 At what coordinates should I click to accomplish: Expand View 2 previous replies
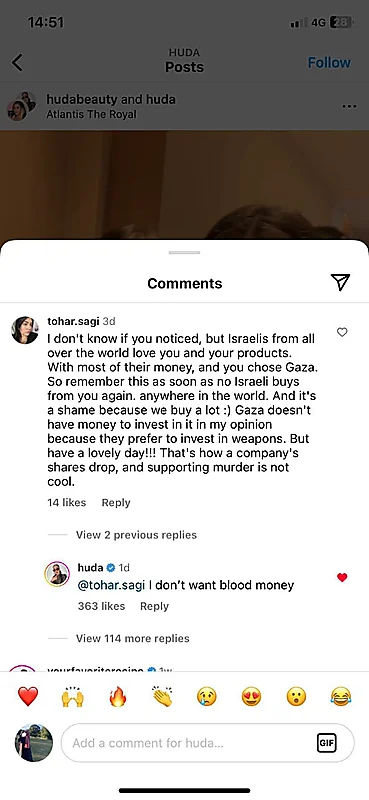(x=136, y=535)
